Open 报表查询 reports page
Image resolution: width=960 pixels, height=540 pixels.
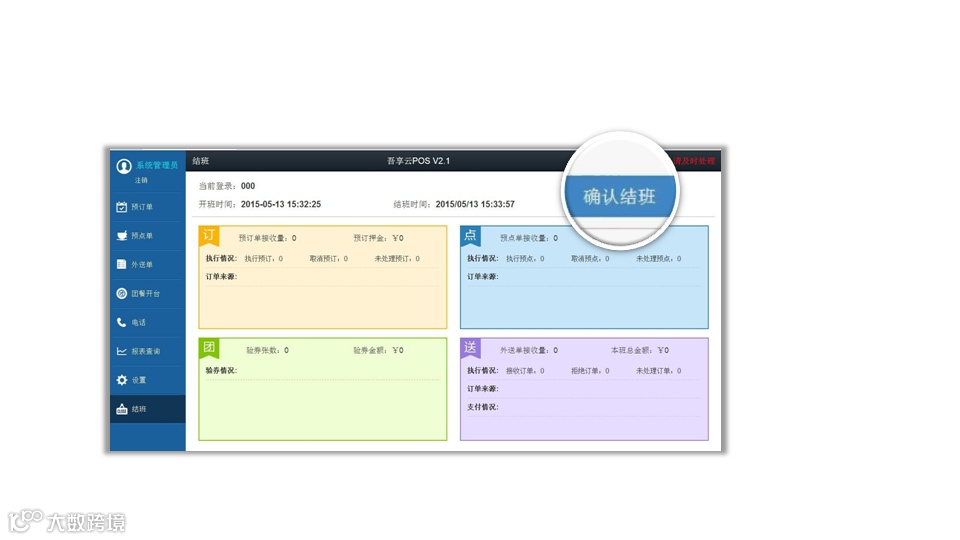pyautogui.click(x=148, y=351)
